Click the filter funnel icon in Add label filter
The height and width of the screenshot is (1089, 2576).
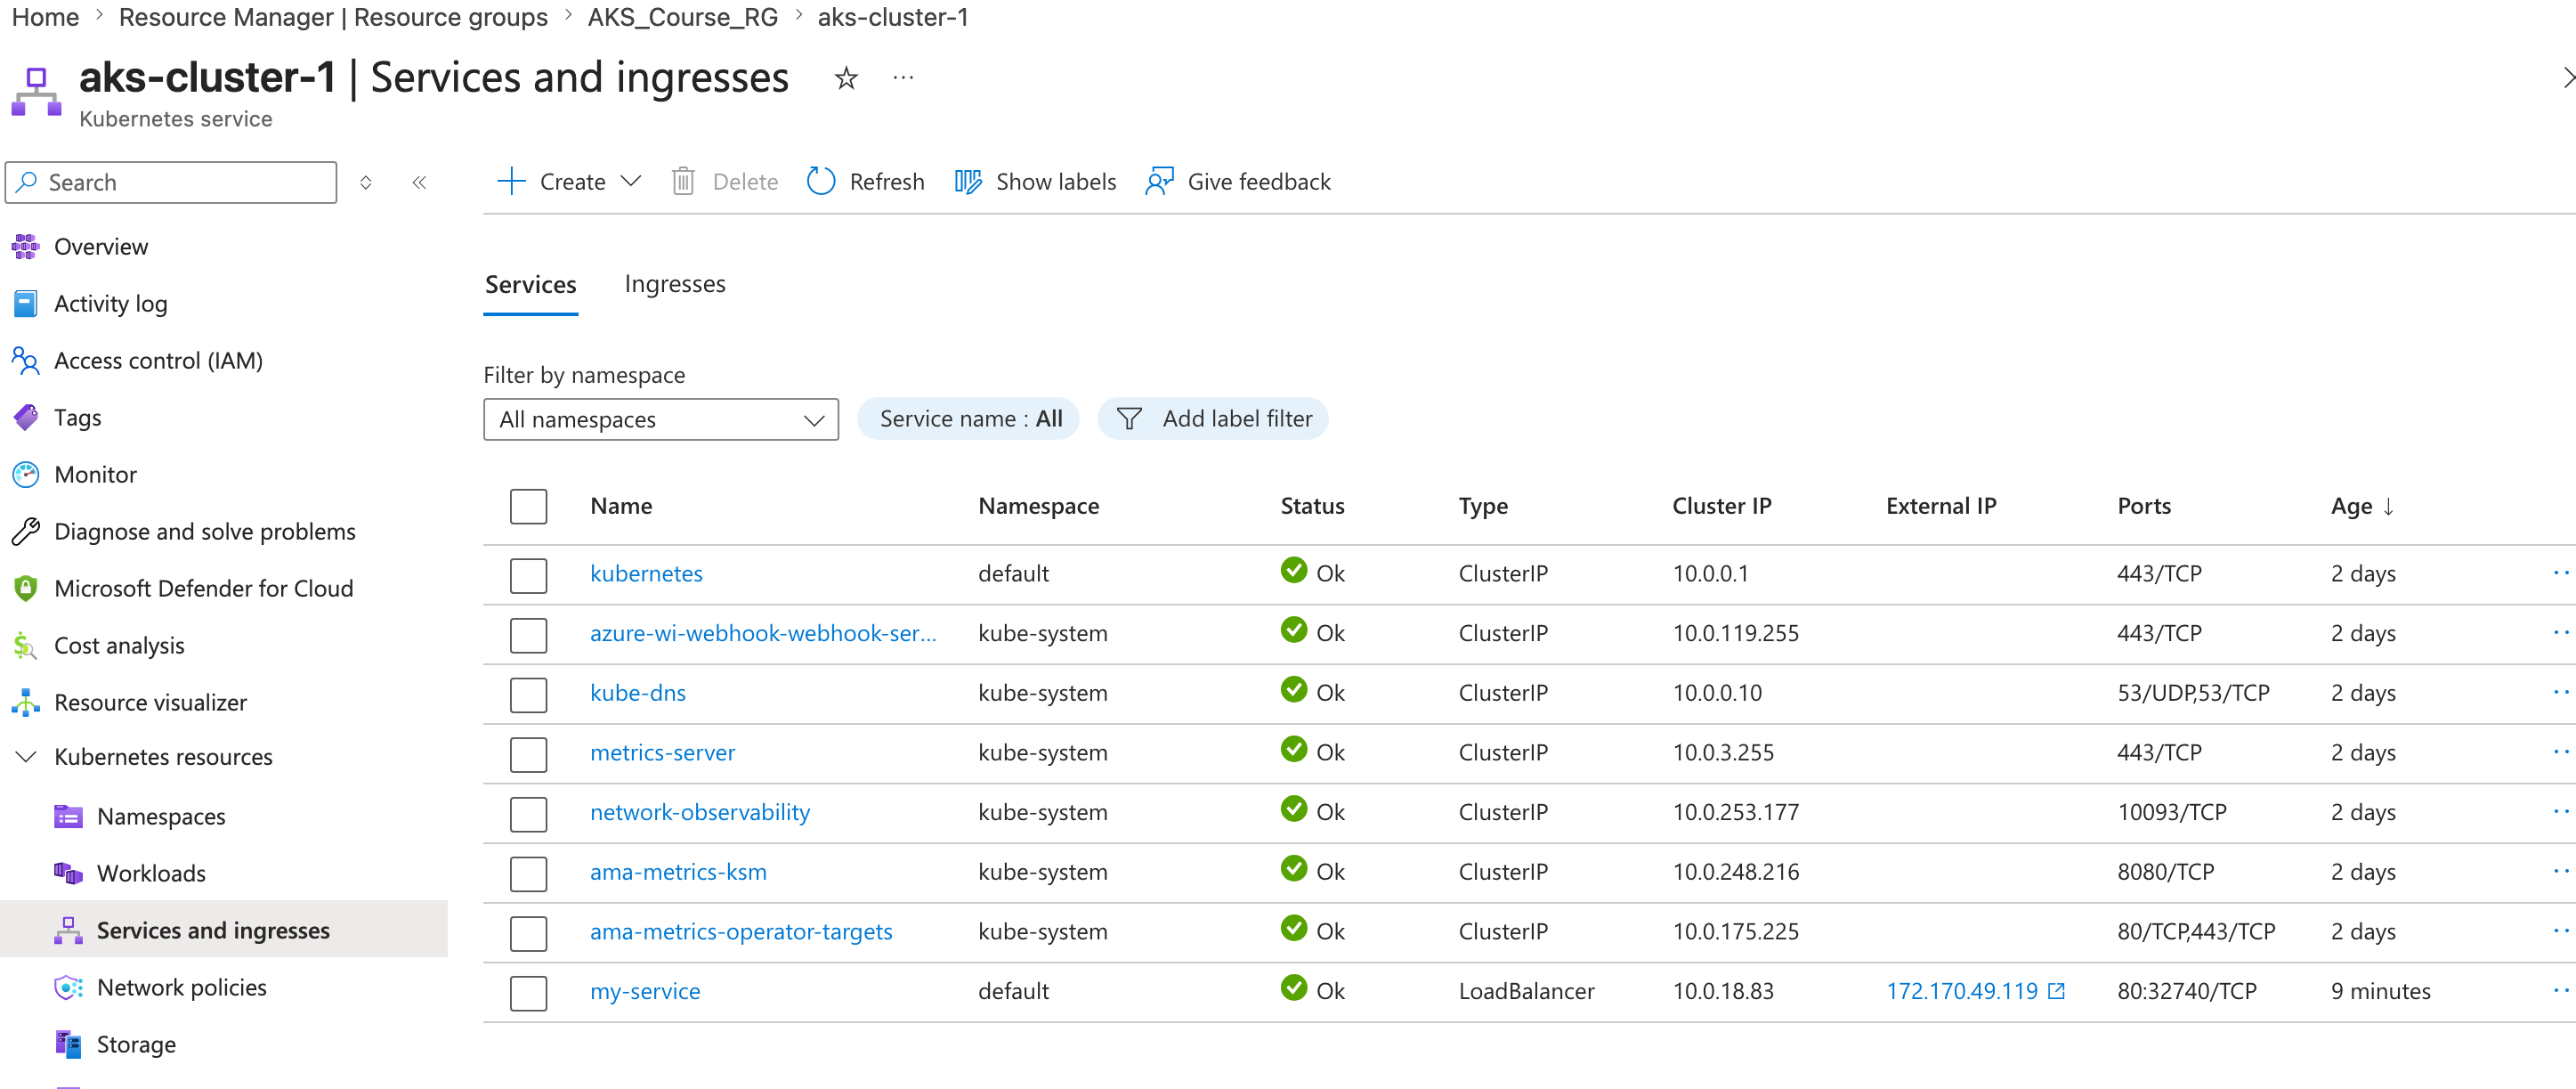1129,419
